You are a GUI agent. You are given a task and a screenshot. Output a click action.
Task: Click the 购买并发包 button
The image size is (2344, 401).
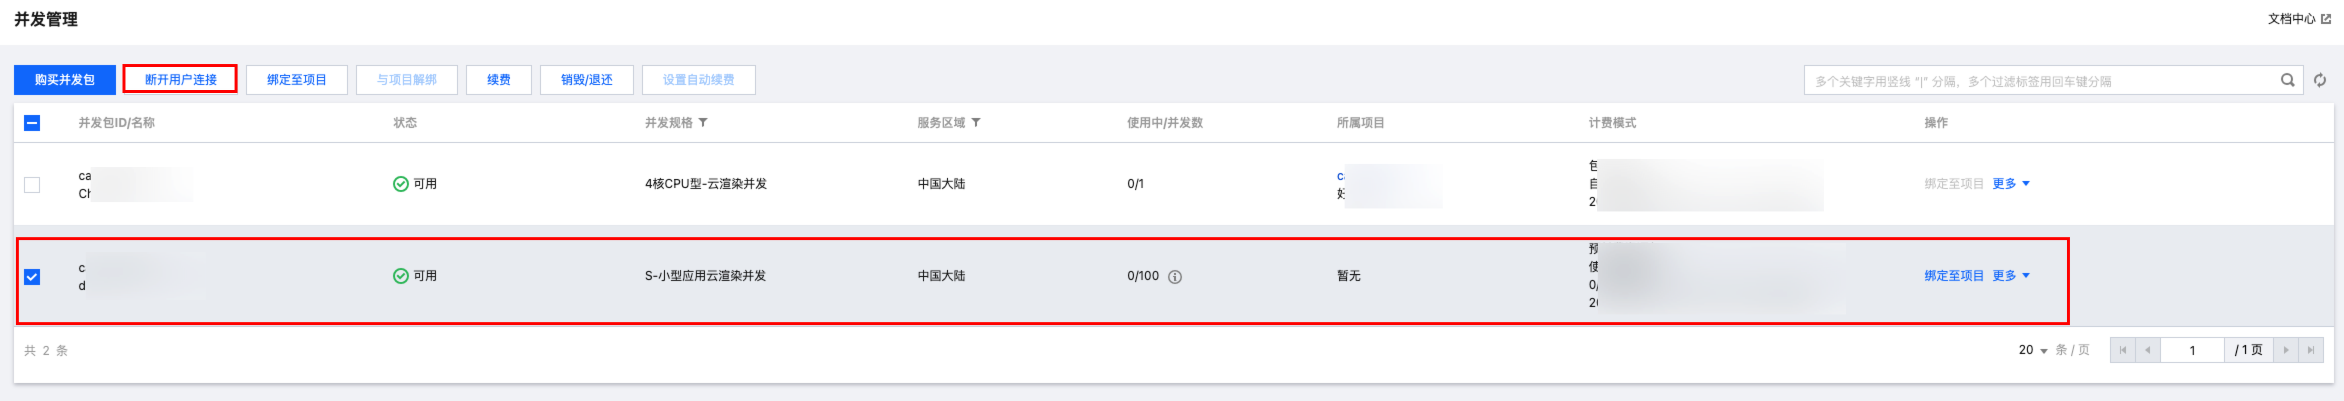click(64, 80)
